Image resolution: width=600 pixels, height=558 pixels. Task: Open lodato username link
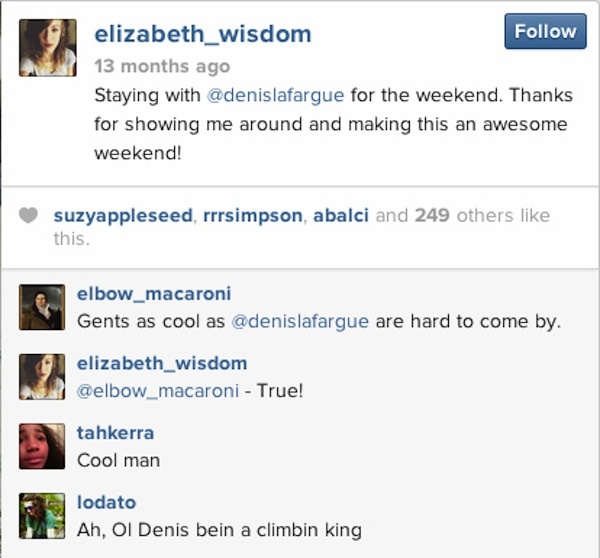pyautogui.click(x=106, y=503)
